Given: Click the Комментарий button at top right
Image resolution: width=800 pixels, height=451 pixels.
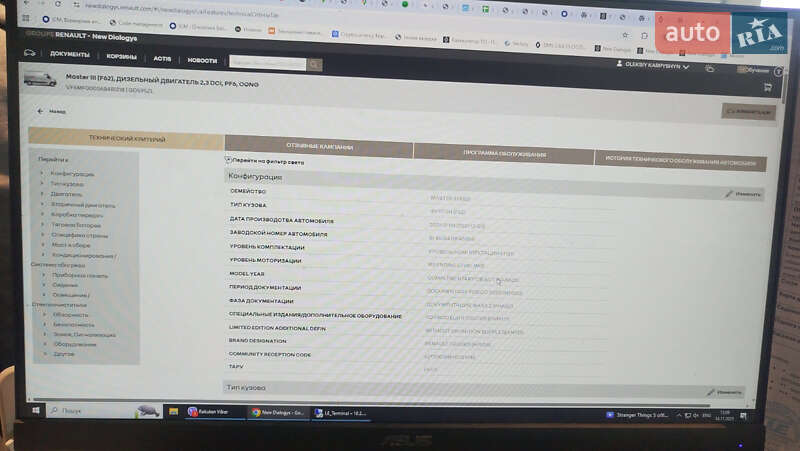Looking at the screenshot, I should 748,112.
